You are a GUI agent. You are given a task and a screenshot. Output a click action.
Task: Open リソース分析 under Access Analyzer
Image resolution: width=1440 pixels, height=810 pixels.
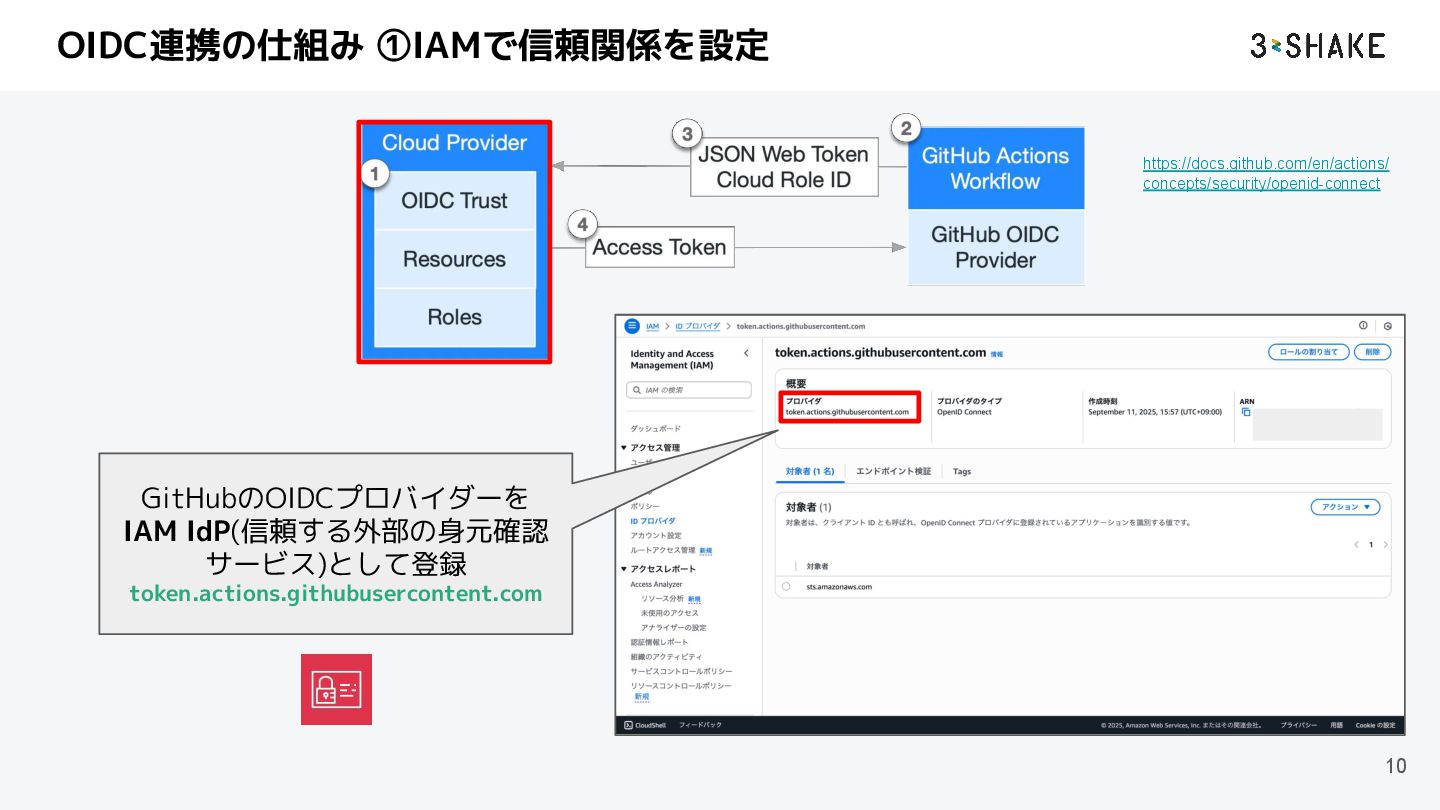[x=662, y=598]
